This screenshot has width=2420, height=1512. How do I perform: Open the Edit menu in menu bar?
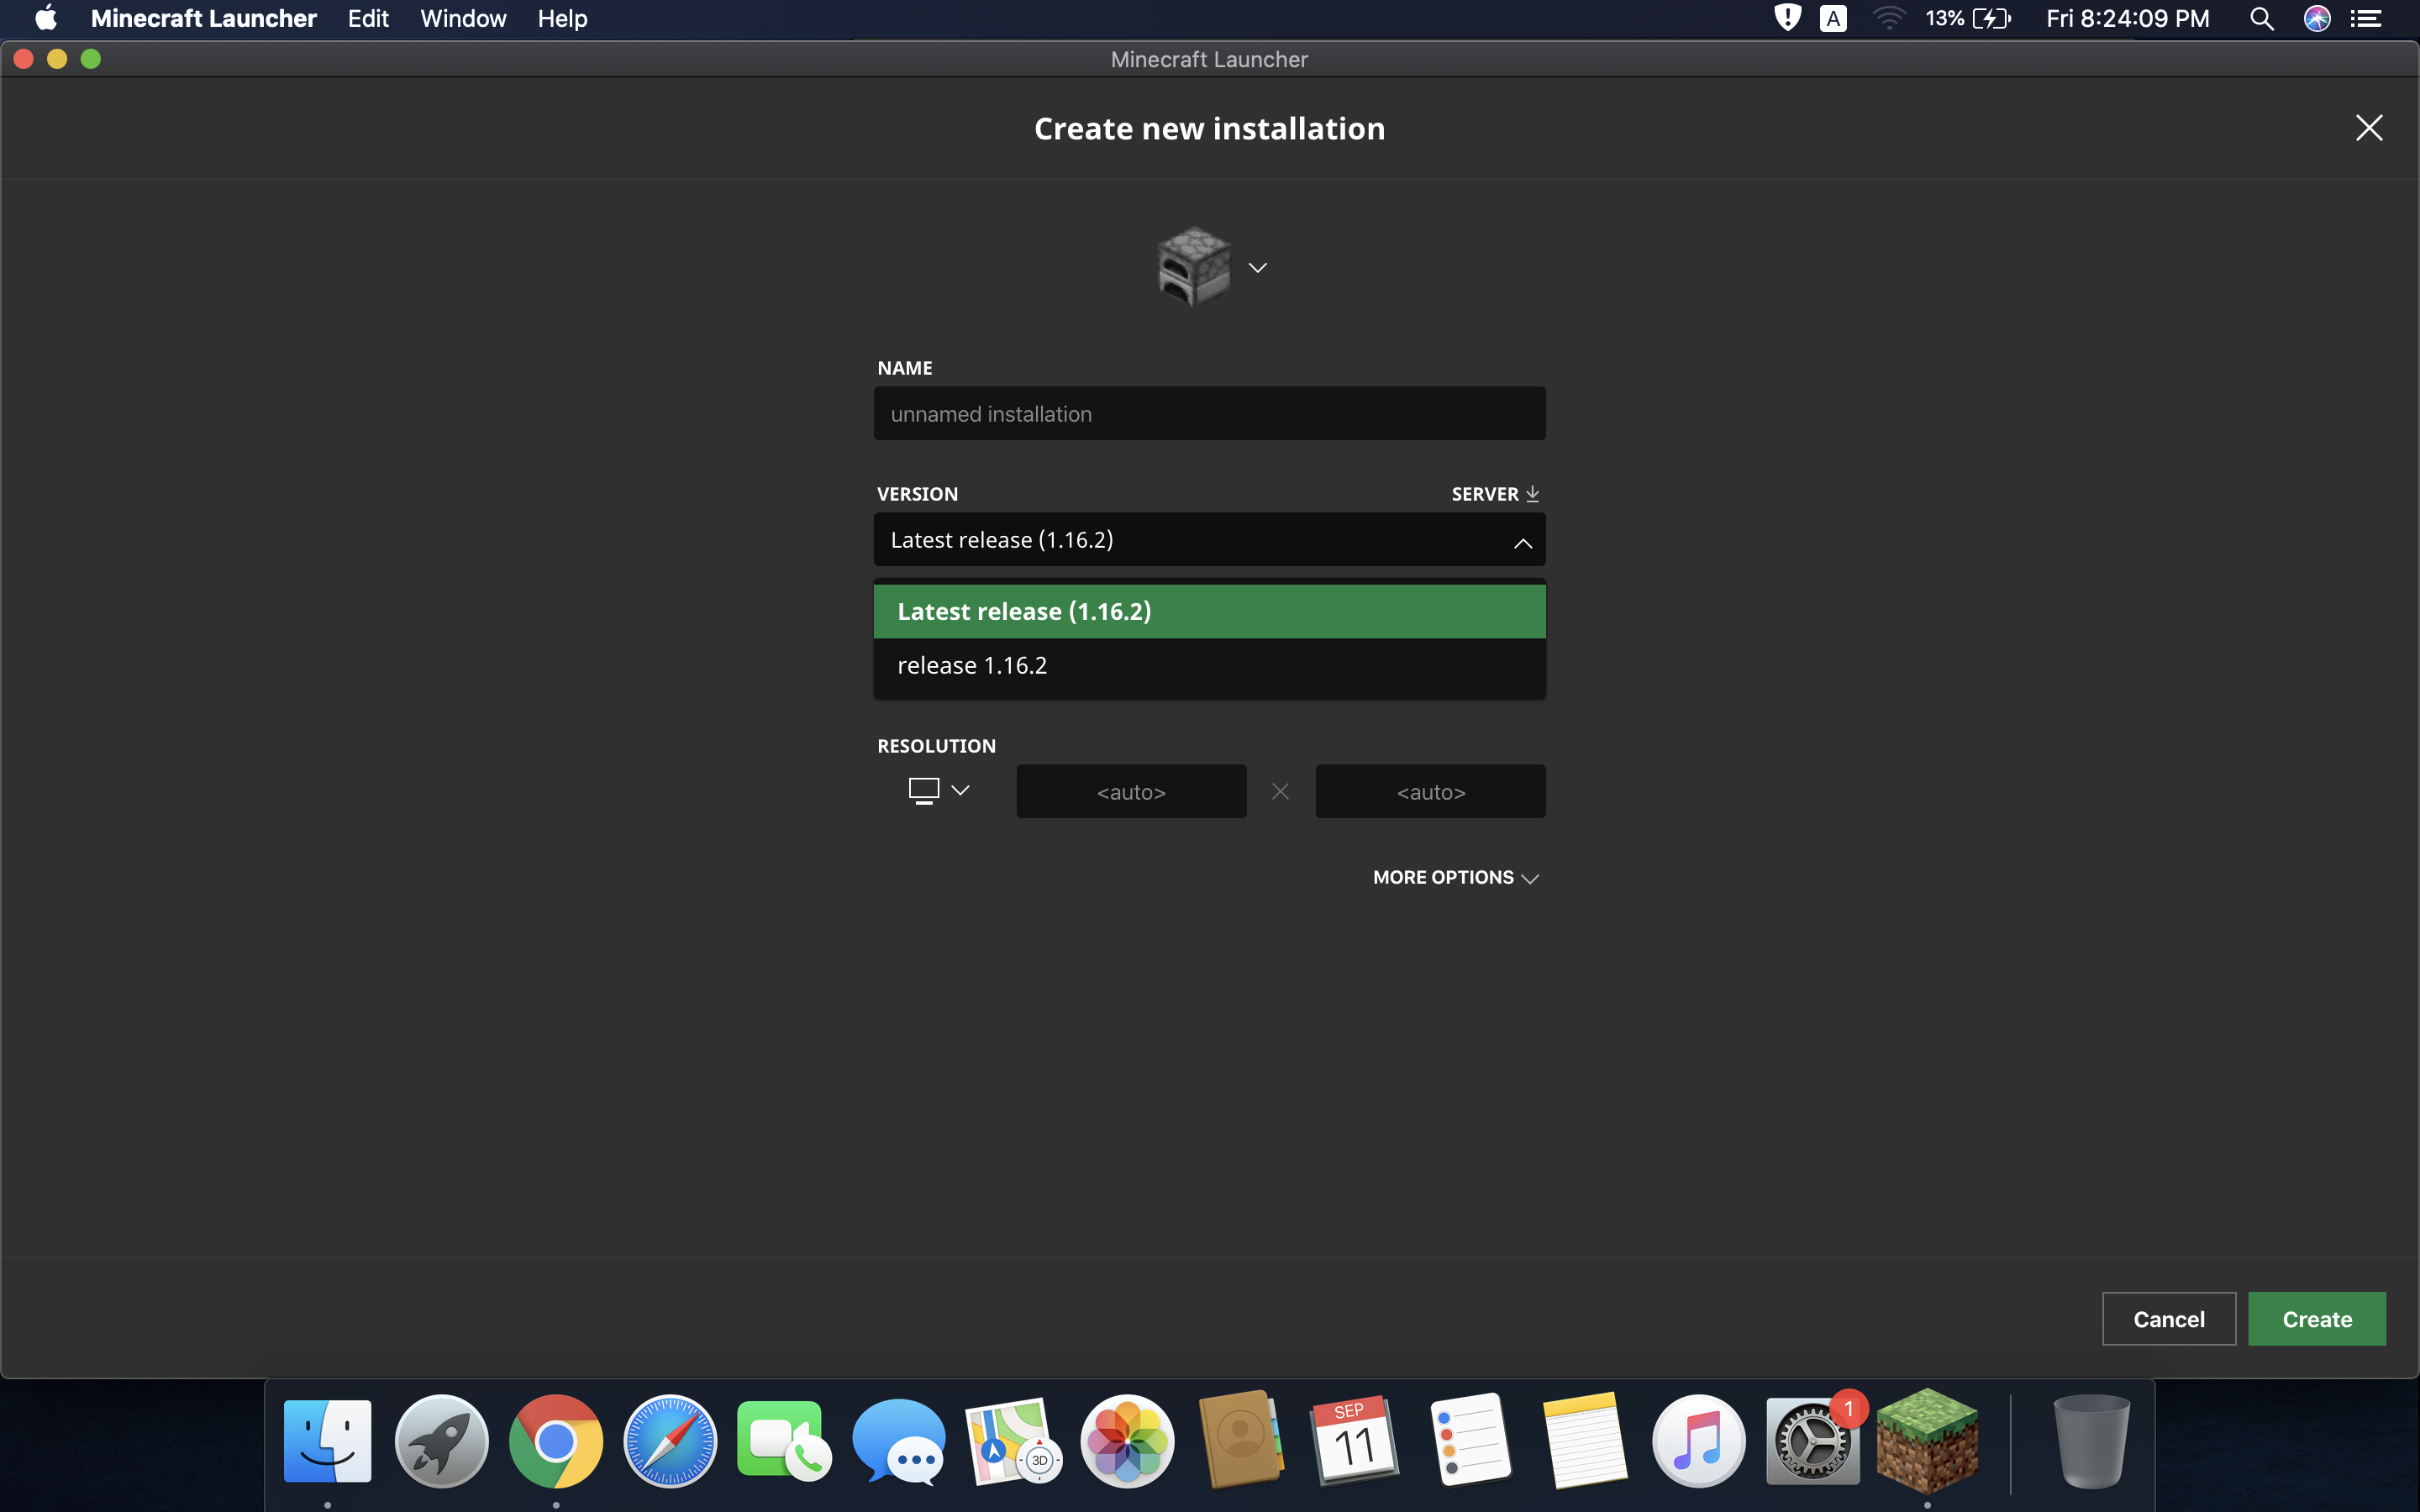coord(368,19)
